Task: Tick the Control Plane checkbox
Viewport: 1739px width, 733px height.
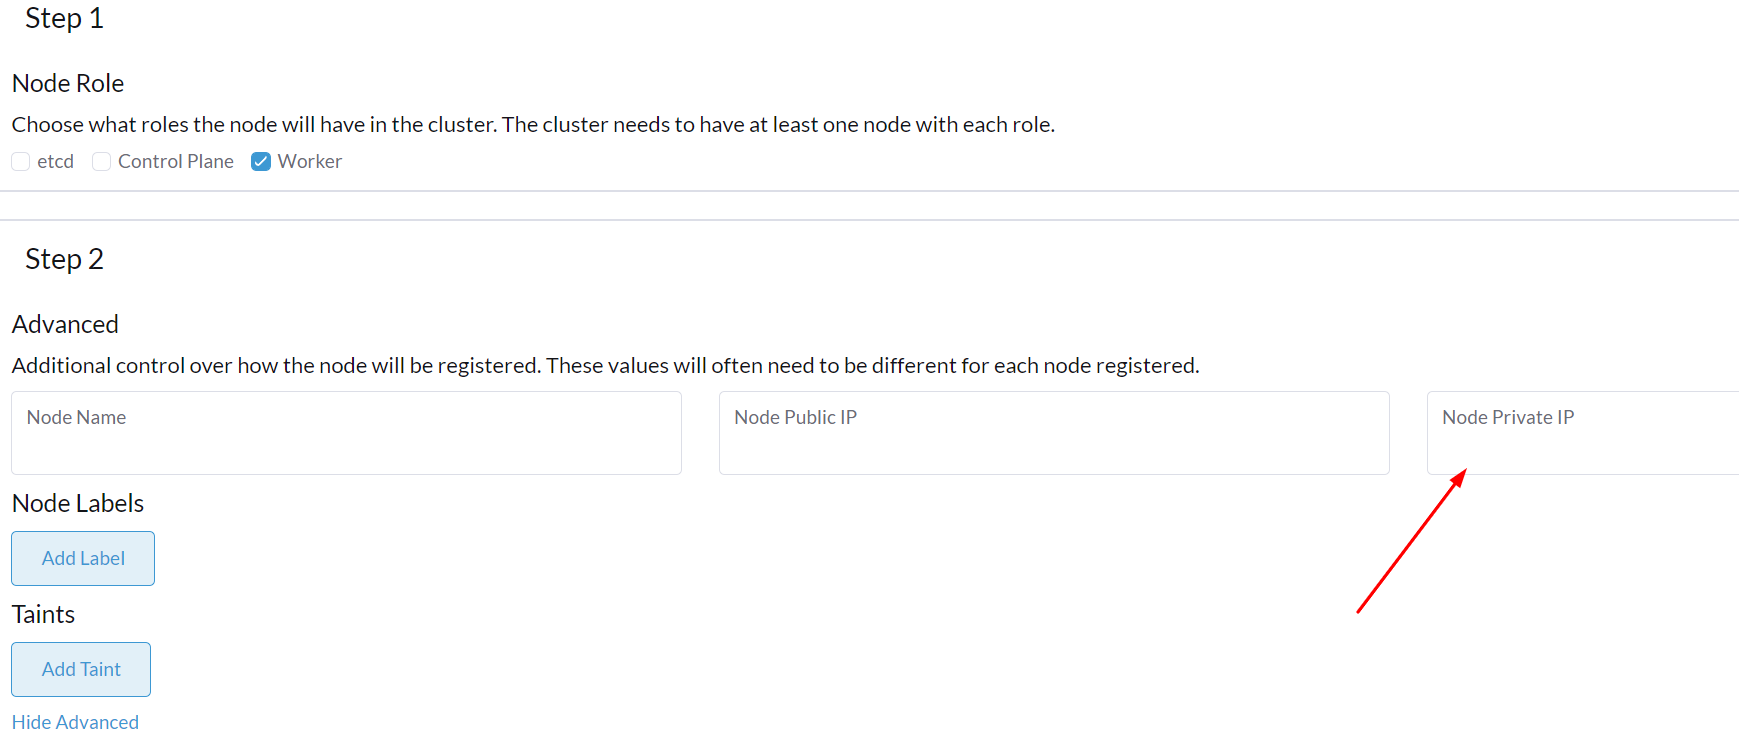Action: [101, 162]
